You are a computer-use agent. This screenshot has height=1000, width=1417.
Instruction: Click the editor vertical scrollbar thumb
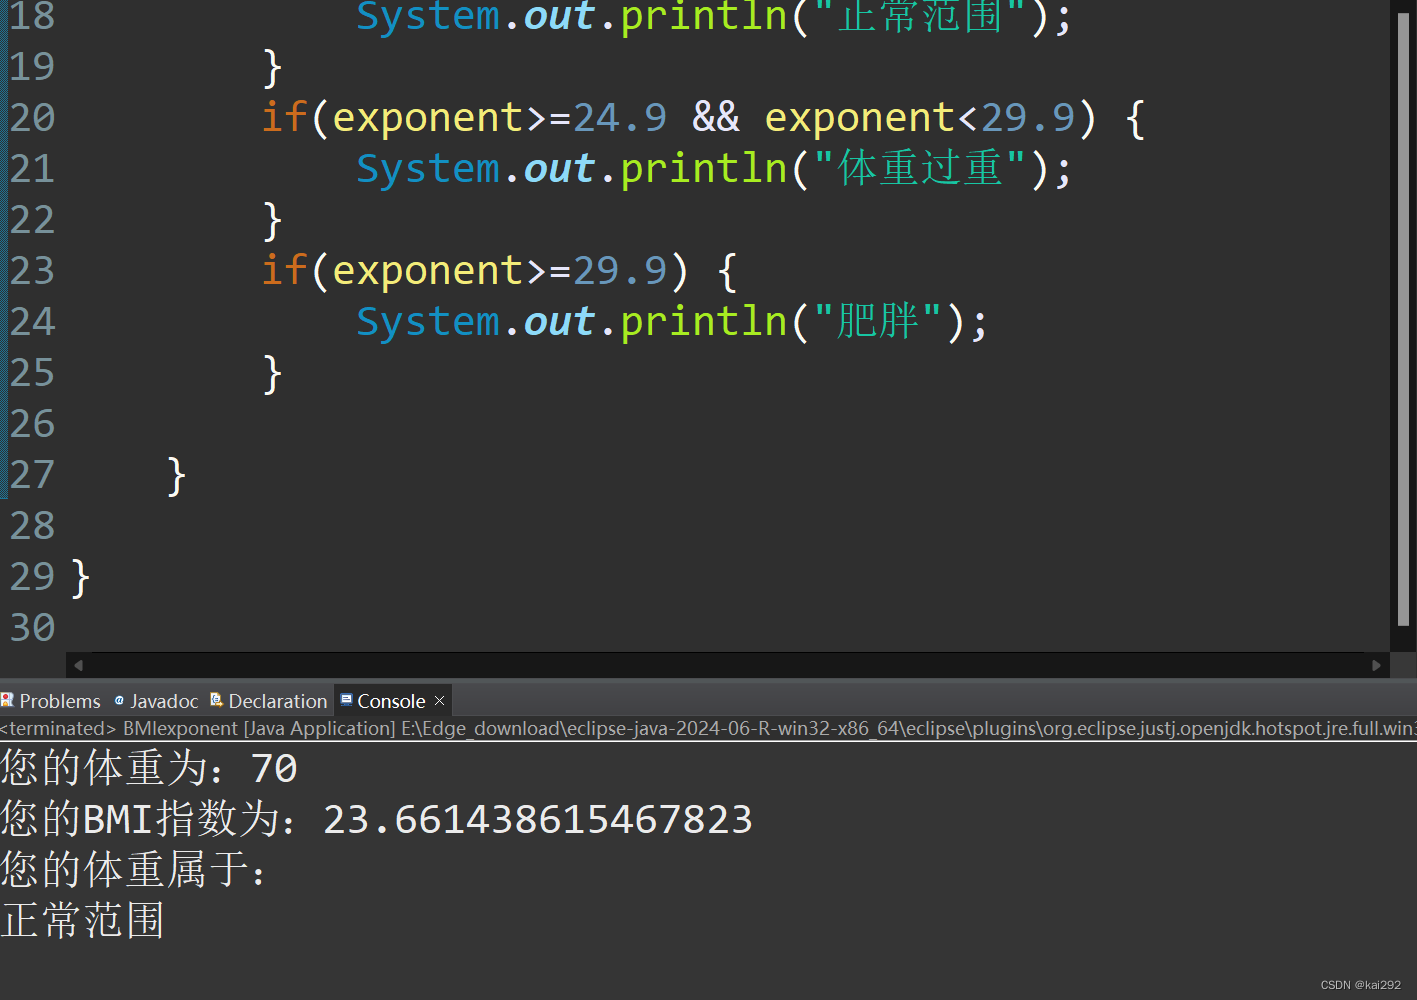point(1403,320)
